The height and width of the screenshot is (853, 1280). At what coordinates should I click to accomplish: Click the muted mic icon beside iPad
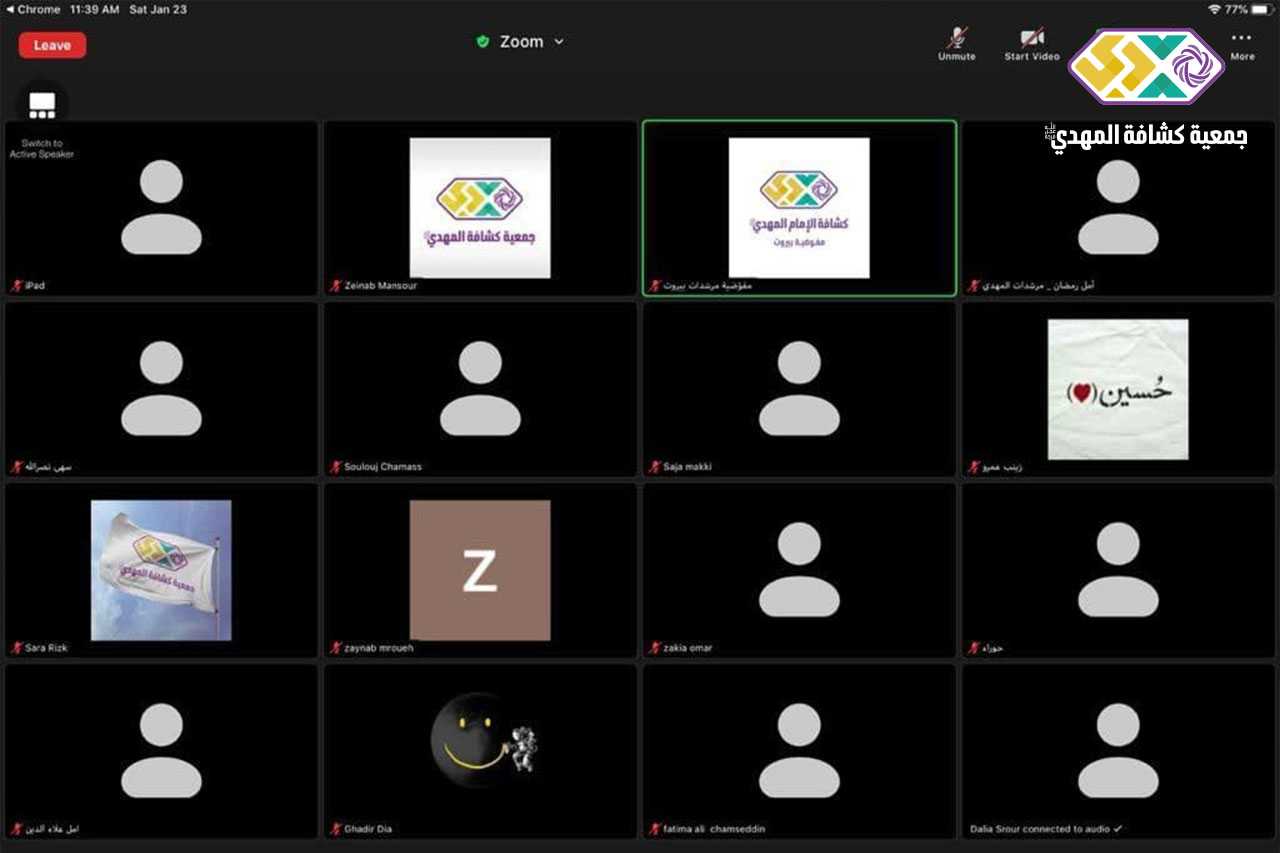[x=16, y=286]
